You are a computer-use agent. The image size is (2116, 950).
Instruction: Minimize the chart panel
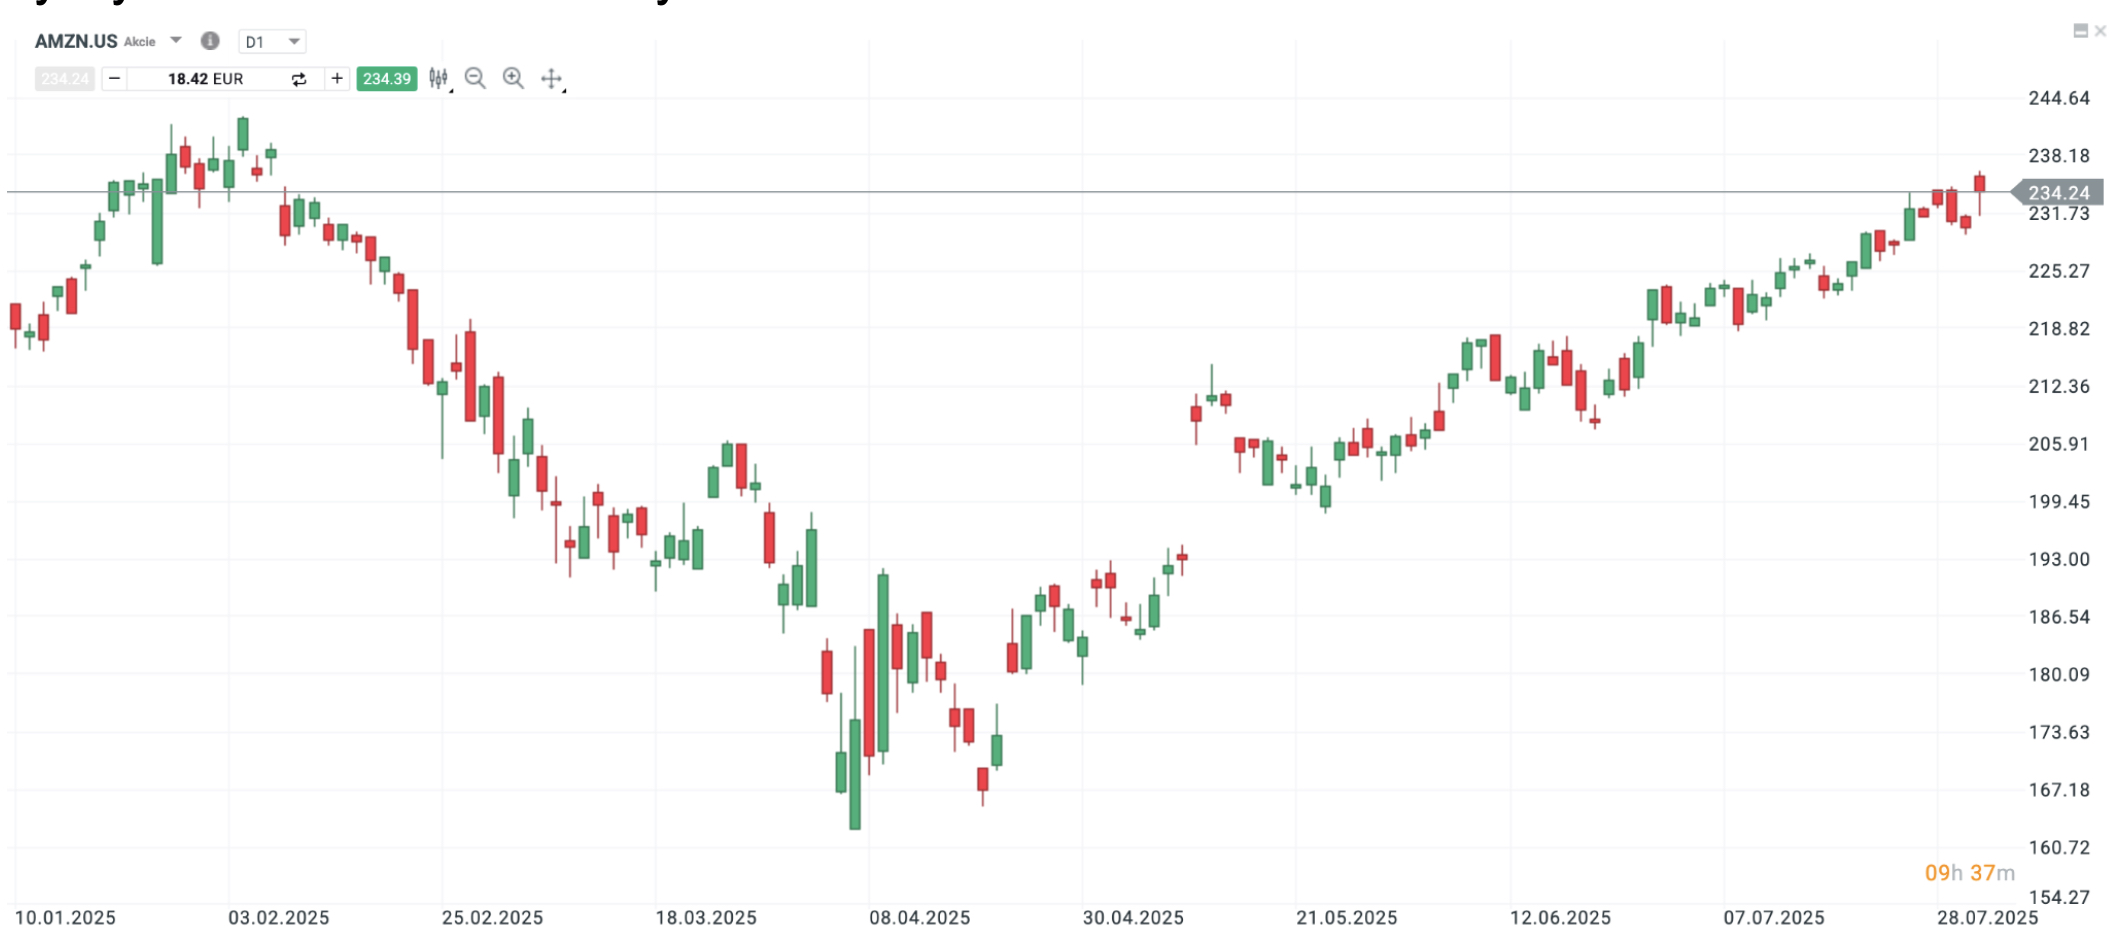2080,31
